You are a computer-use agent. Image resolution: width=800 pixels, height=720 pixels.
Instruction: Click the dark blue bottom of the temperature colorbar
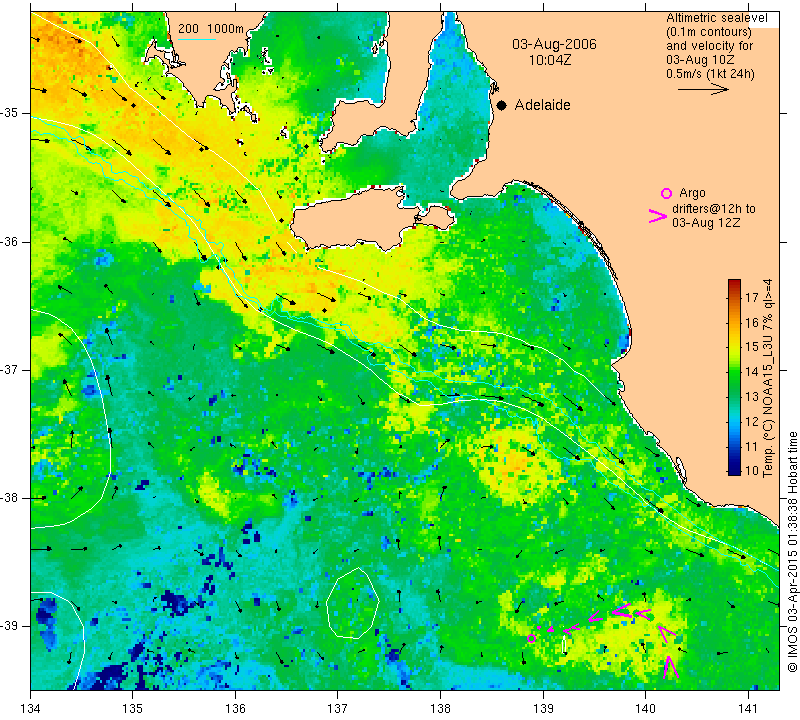pyautogui.click(x=734, y=470)
